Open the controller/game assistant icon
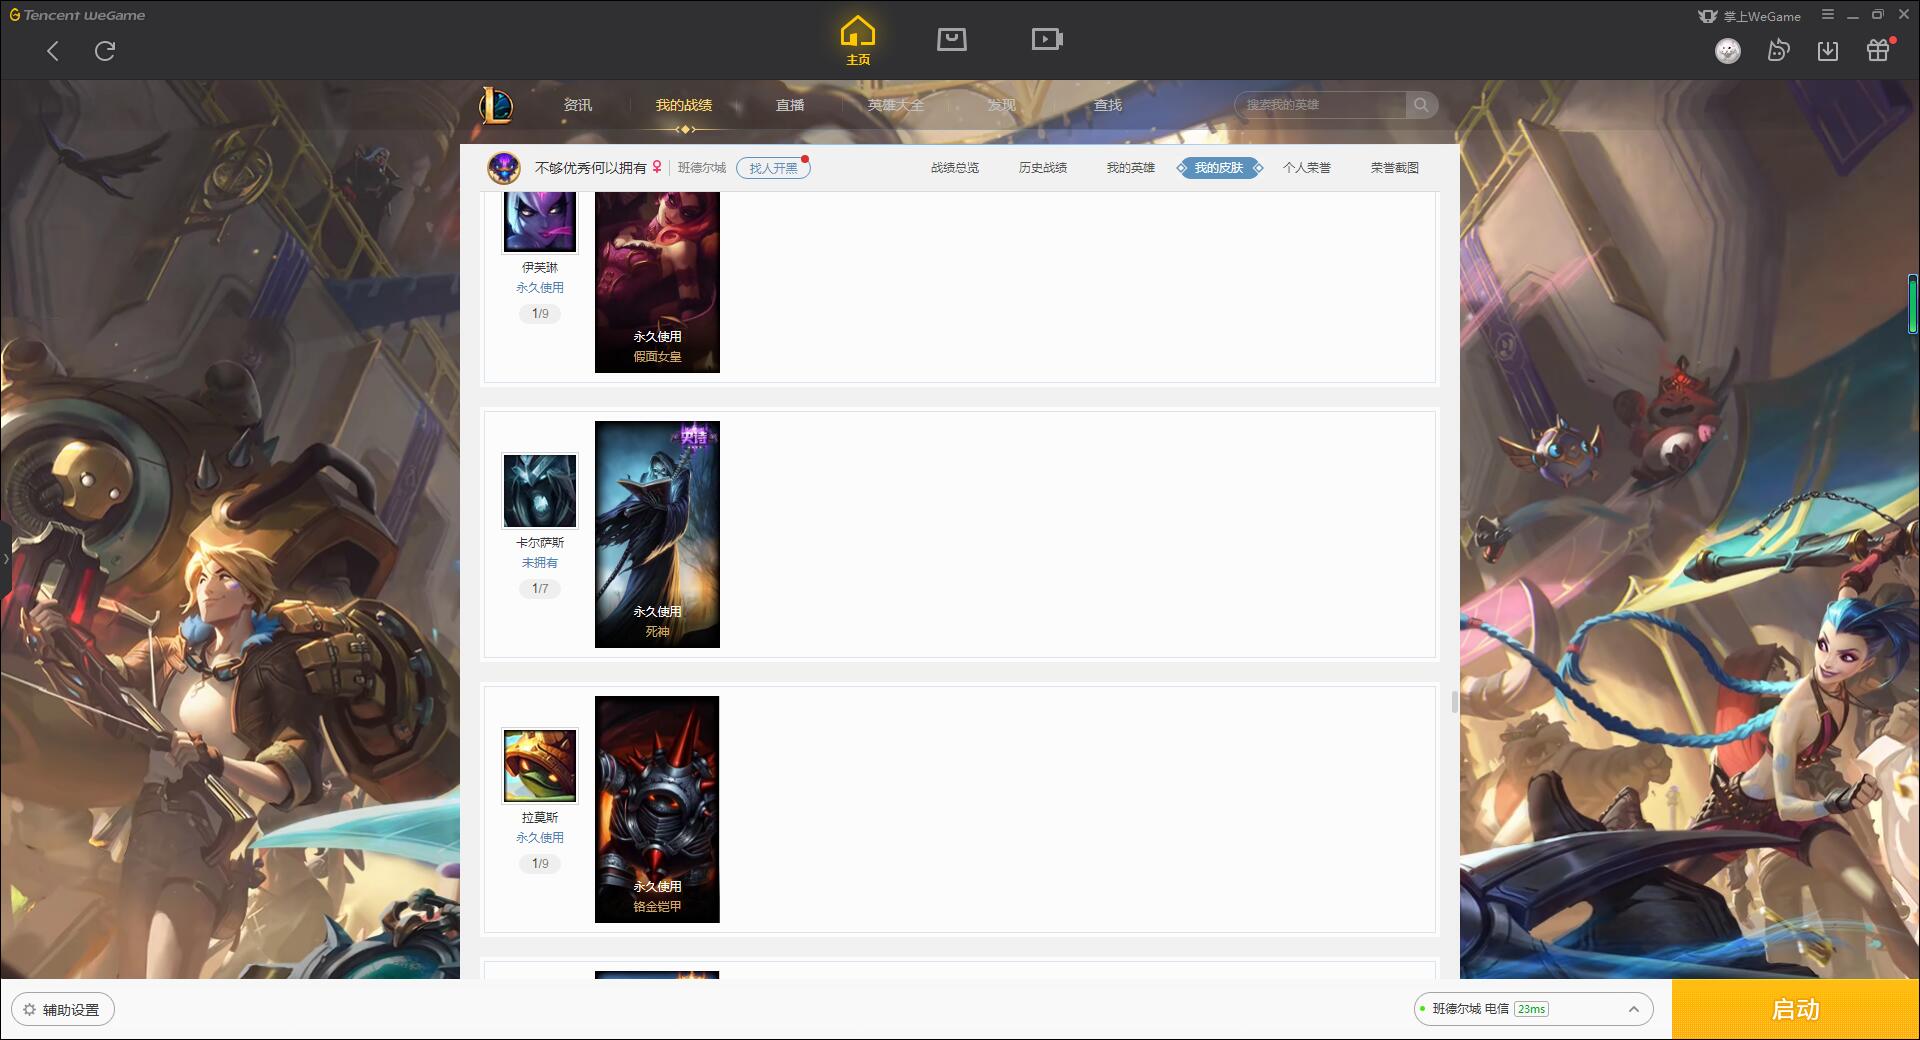 (1778, 50)
